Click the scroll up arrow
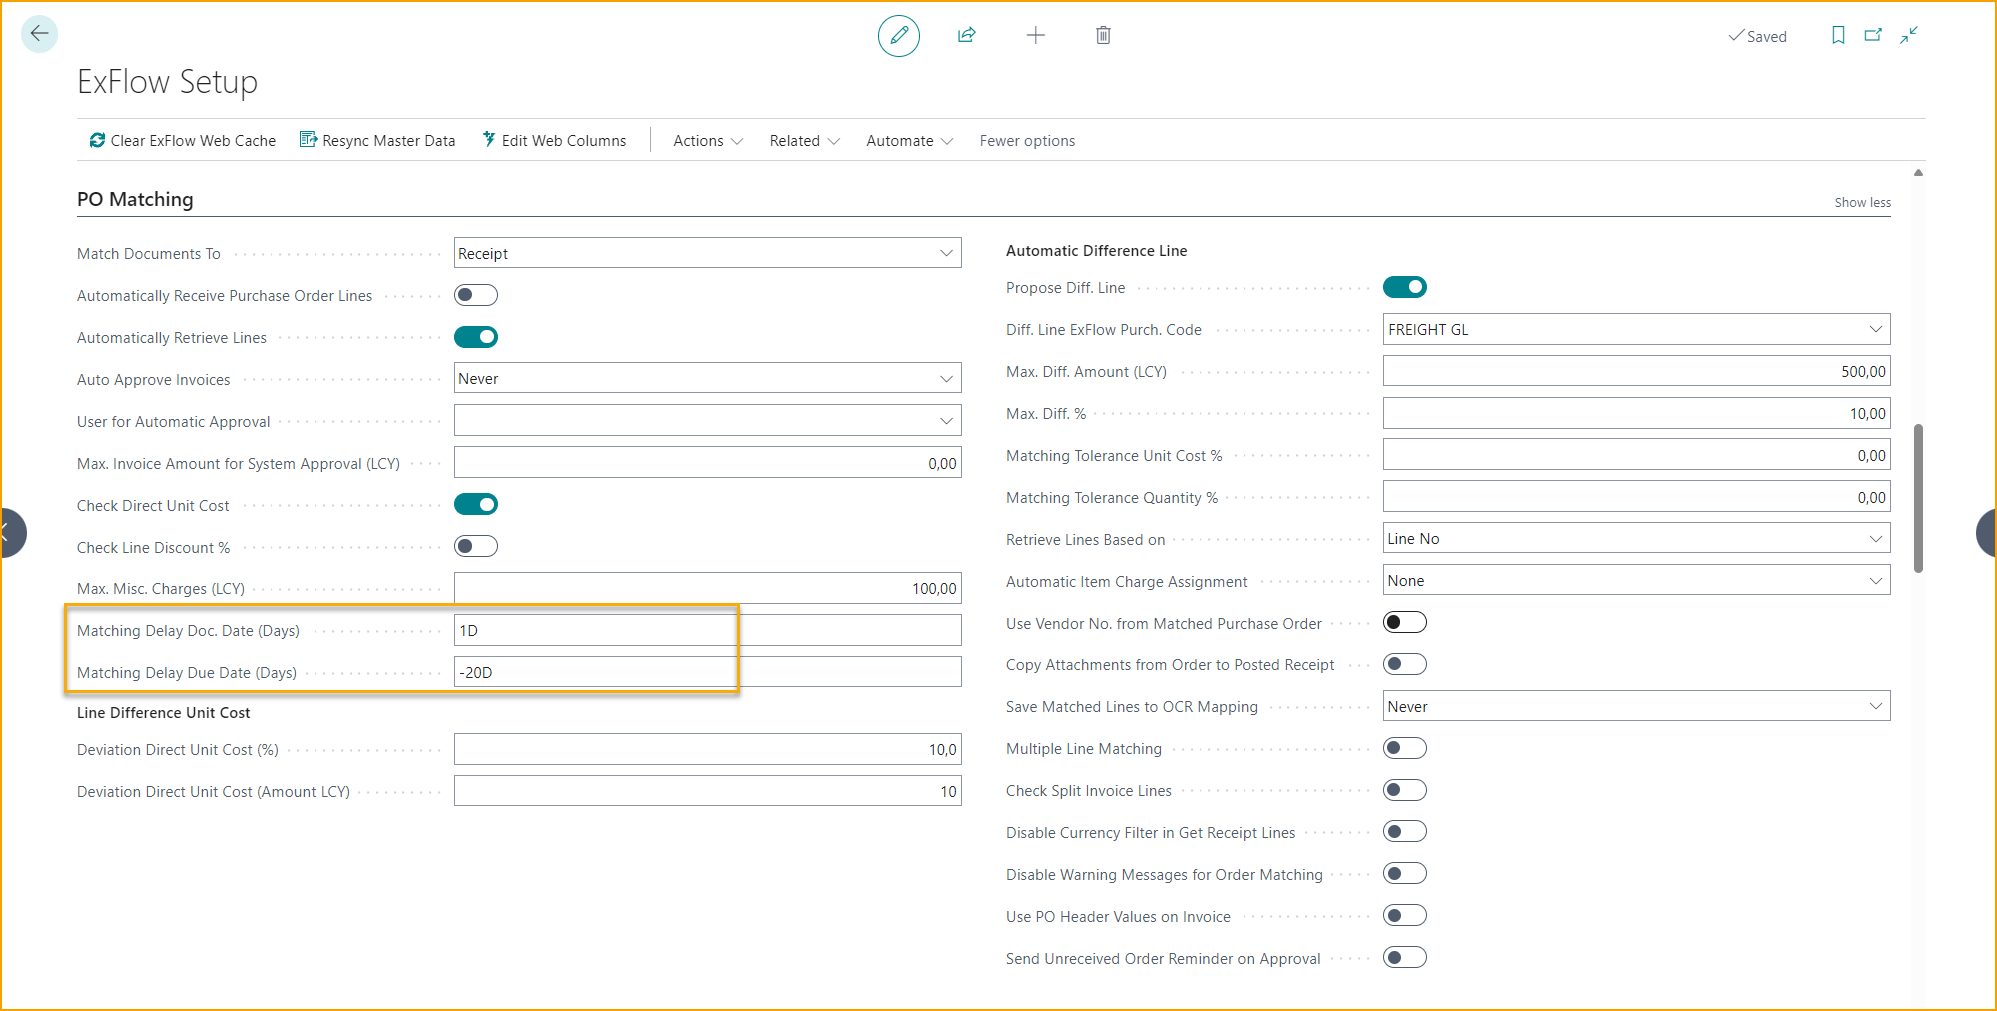 tap(1918, 173)
